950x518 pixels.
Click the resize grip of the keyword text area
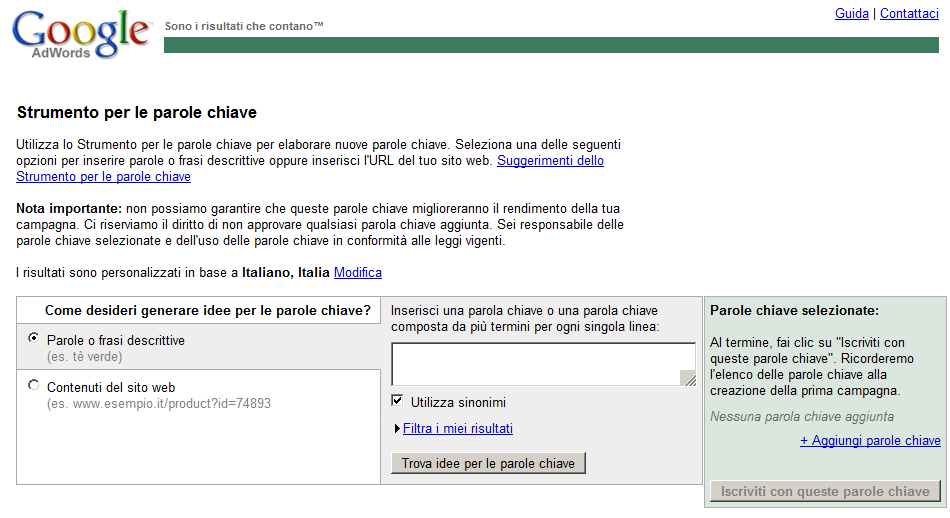coord(688,378)
